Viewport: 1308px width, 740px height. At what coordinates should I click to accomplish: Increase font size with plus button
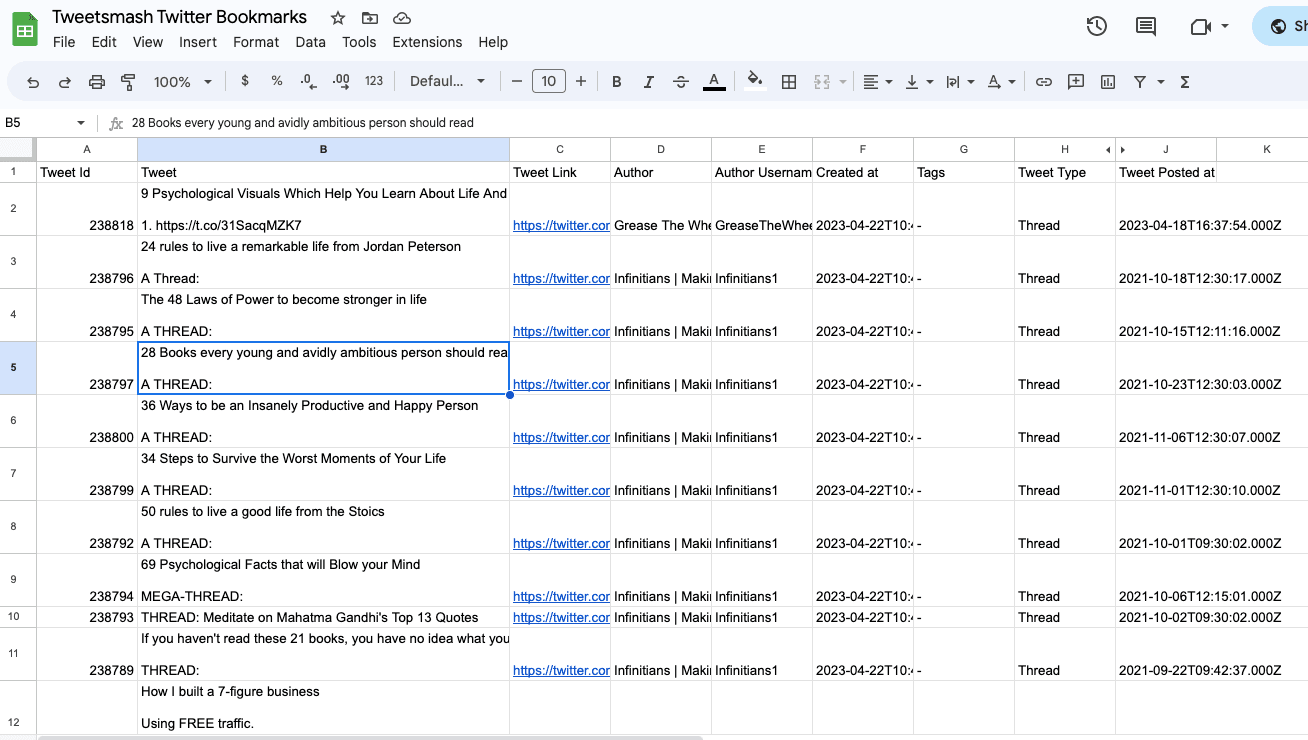[581, 81]
